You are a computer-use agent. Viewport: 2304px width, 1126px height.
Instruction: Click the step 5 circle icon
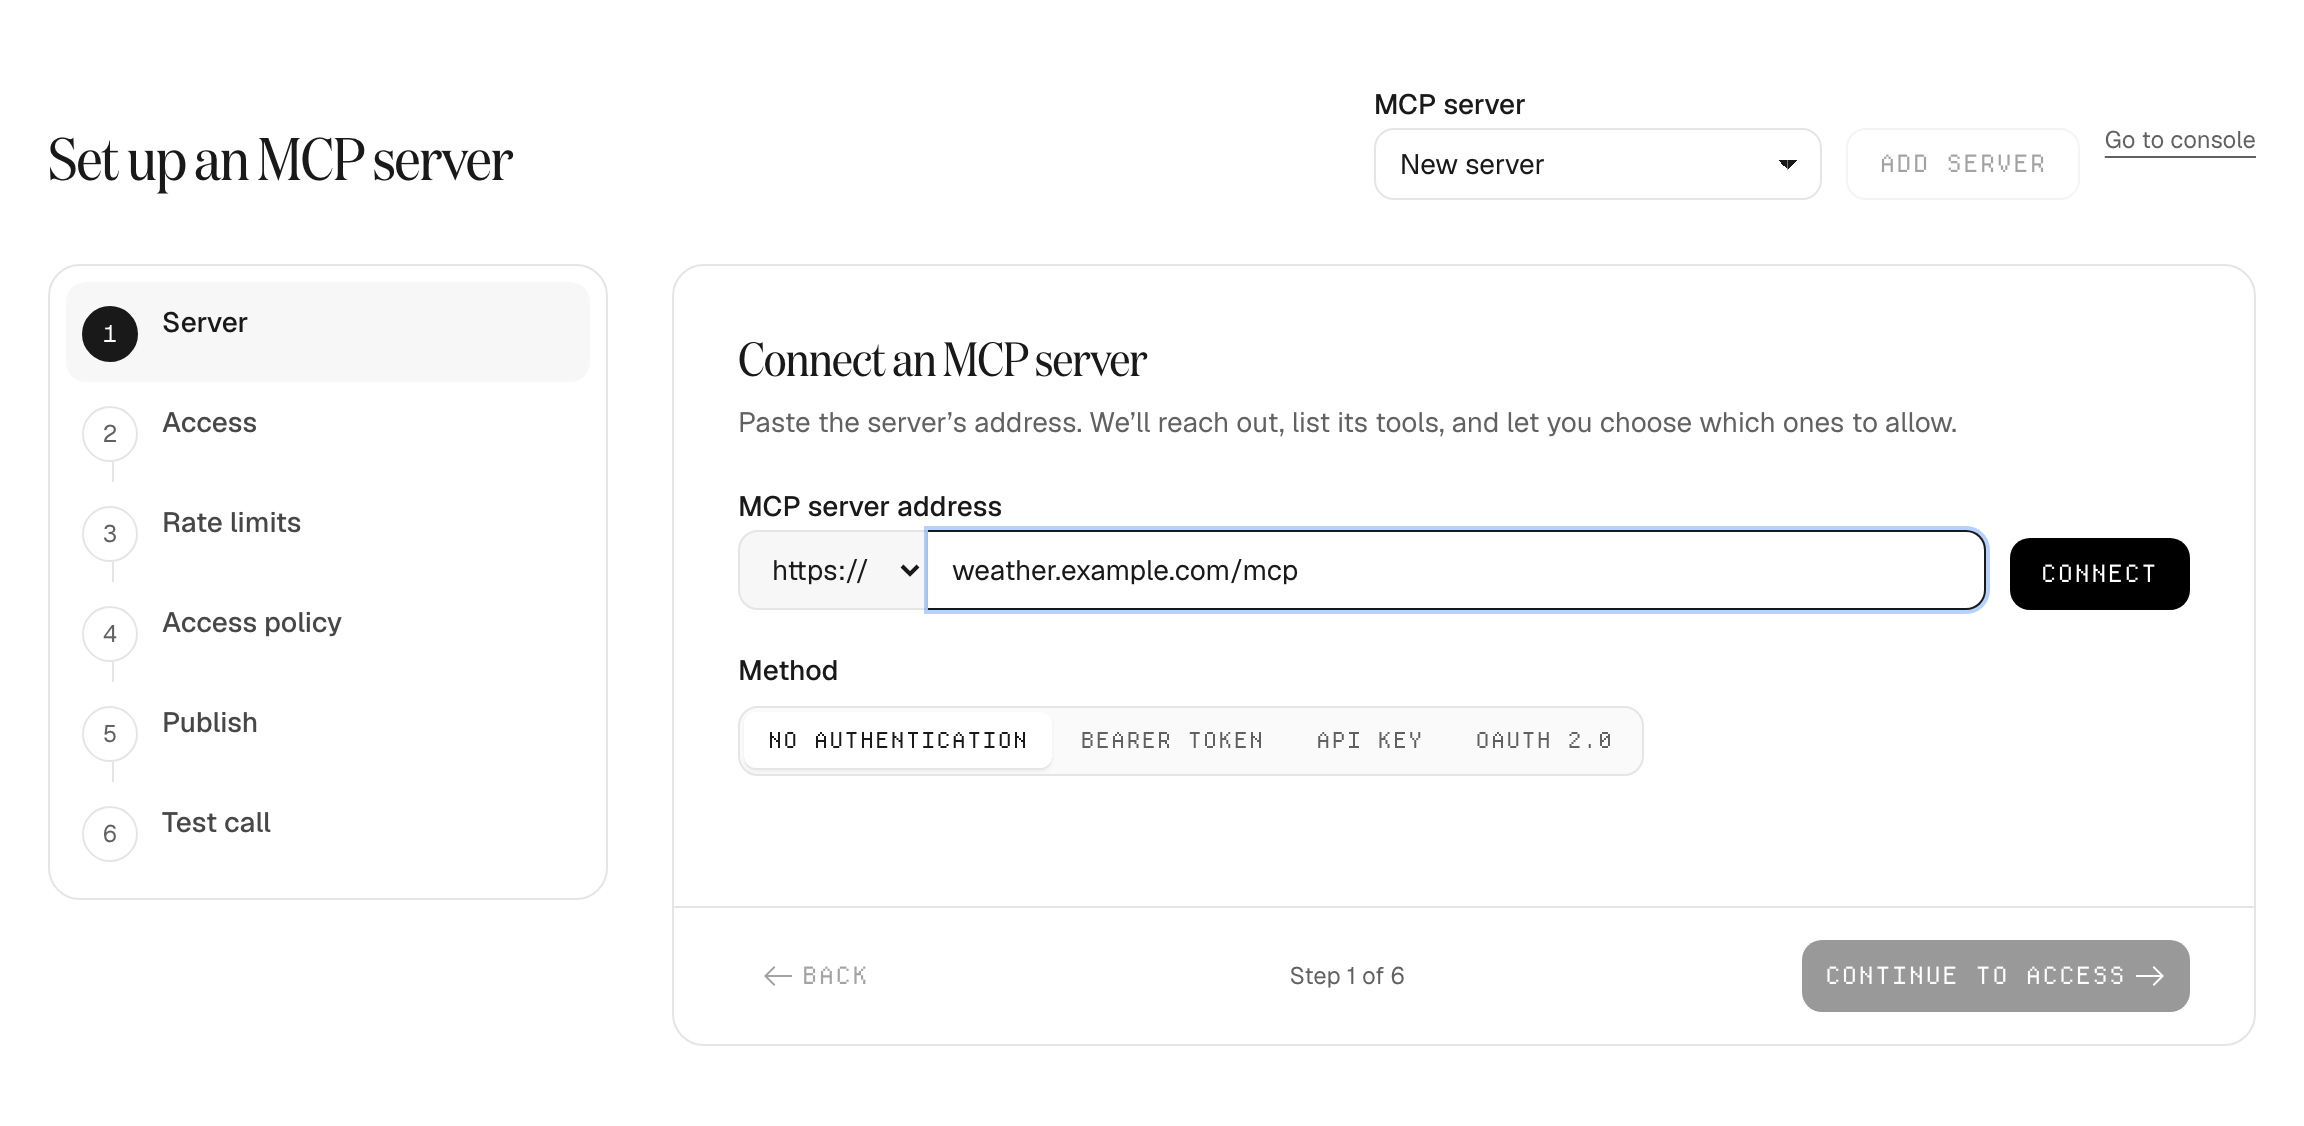pos(110,734)
